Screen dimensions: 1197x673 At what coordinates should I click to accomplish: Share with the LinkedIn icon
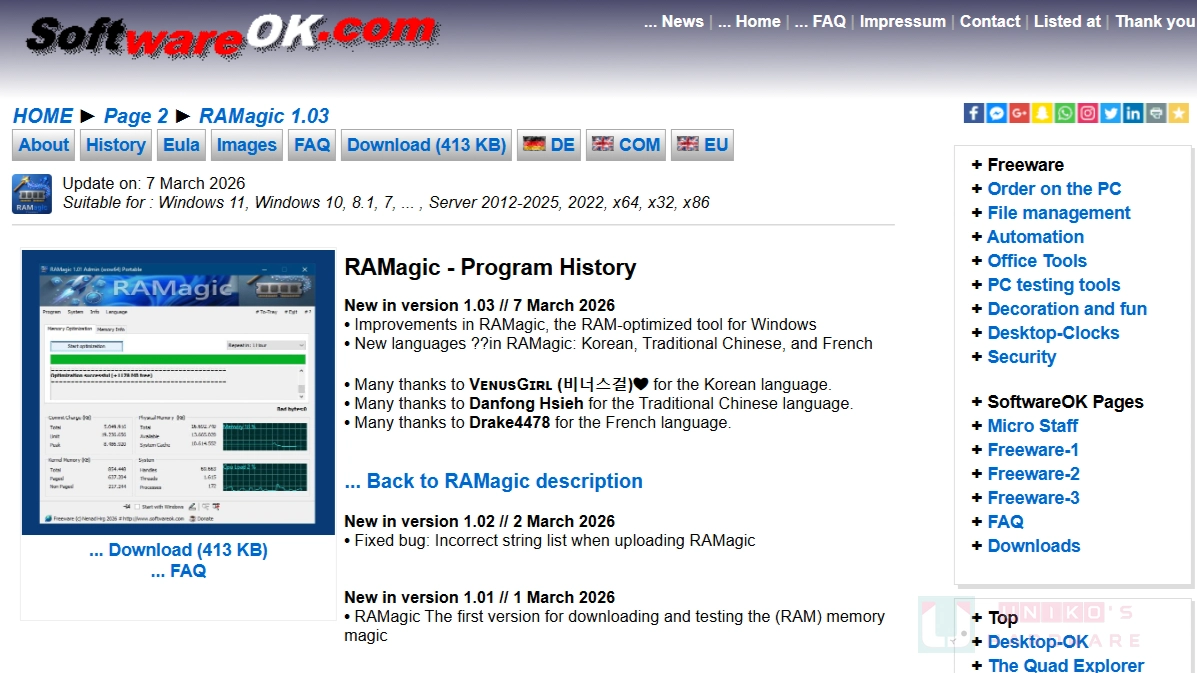pos(1133,114)
